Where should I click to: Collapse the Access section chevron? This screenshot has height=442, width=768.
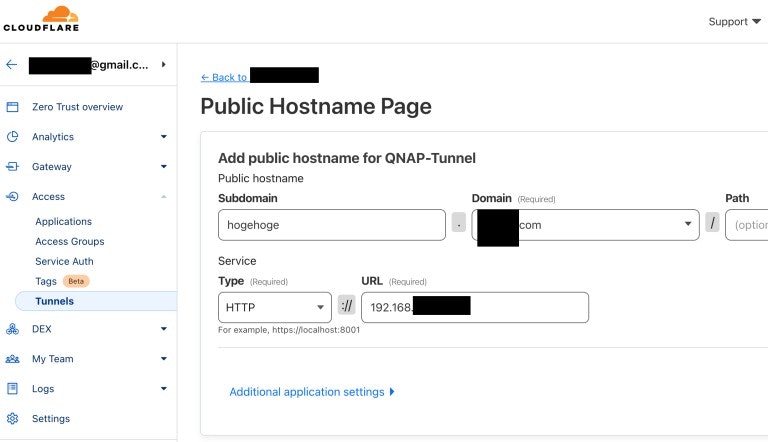coord(164,196)
